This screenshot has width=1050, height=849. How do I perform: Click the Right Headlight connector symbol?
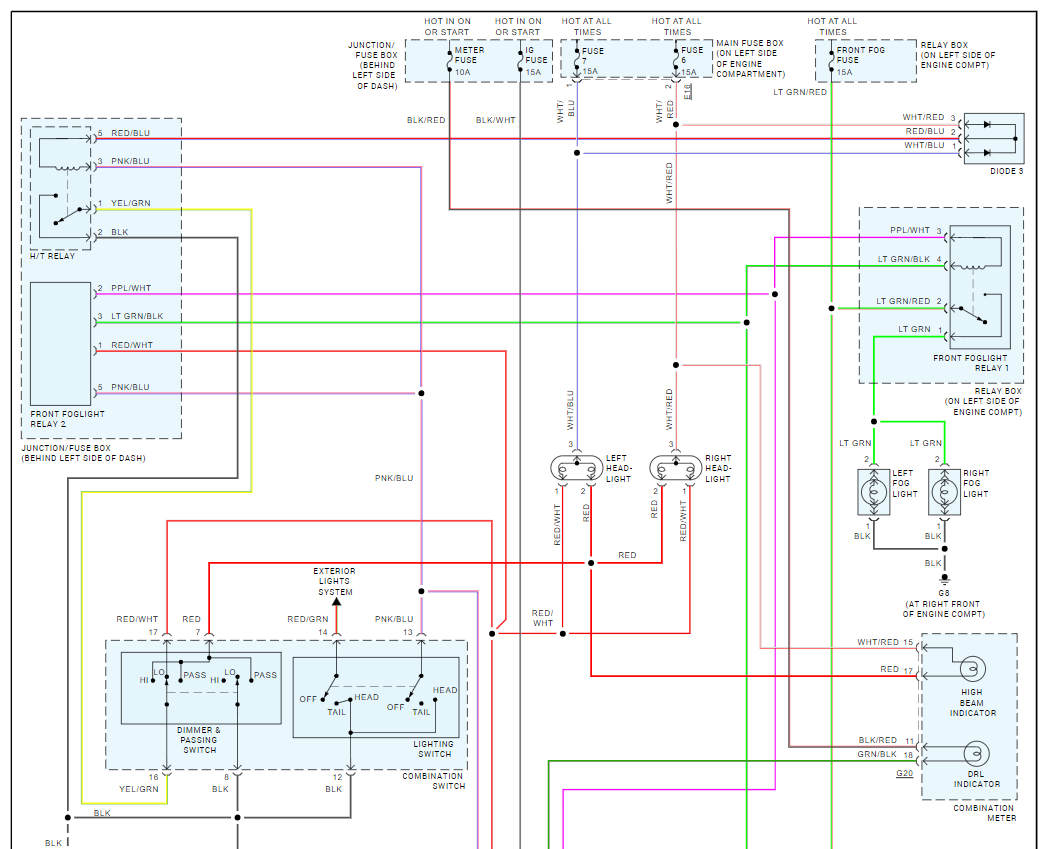tap(676, 468)
